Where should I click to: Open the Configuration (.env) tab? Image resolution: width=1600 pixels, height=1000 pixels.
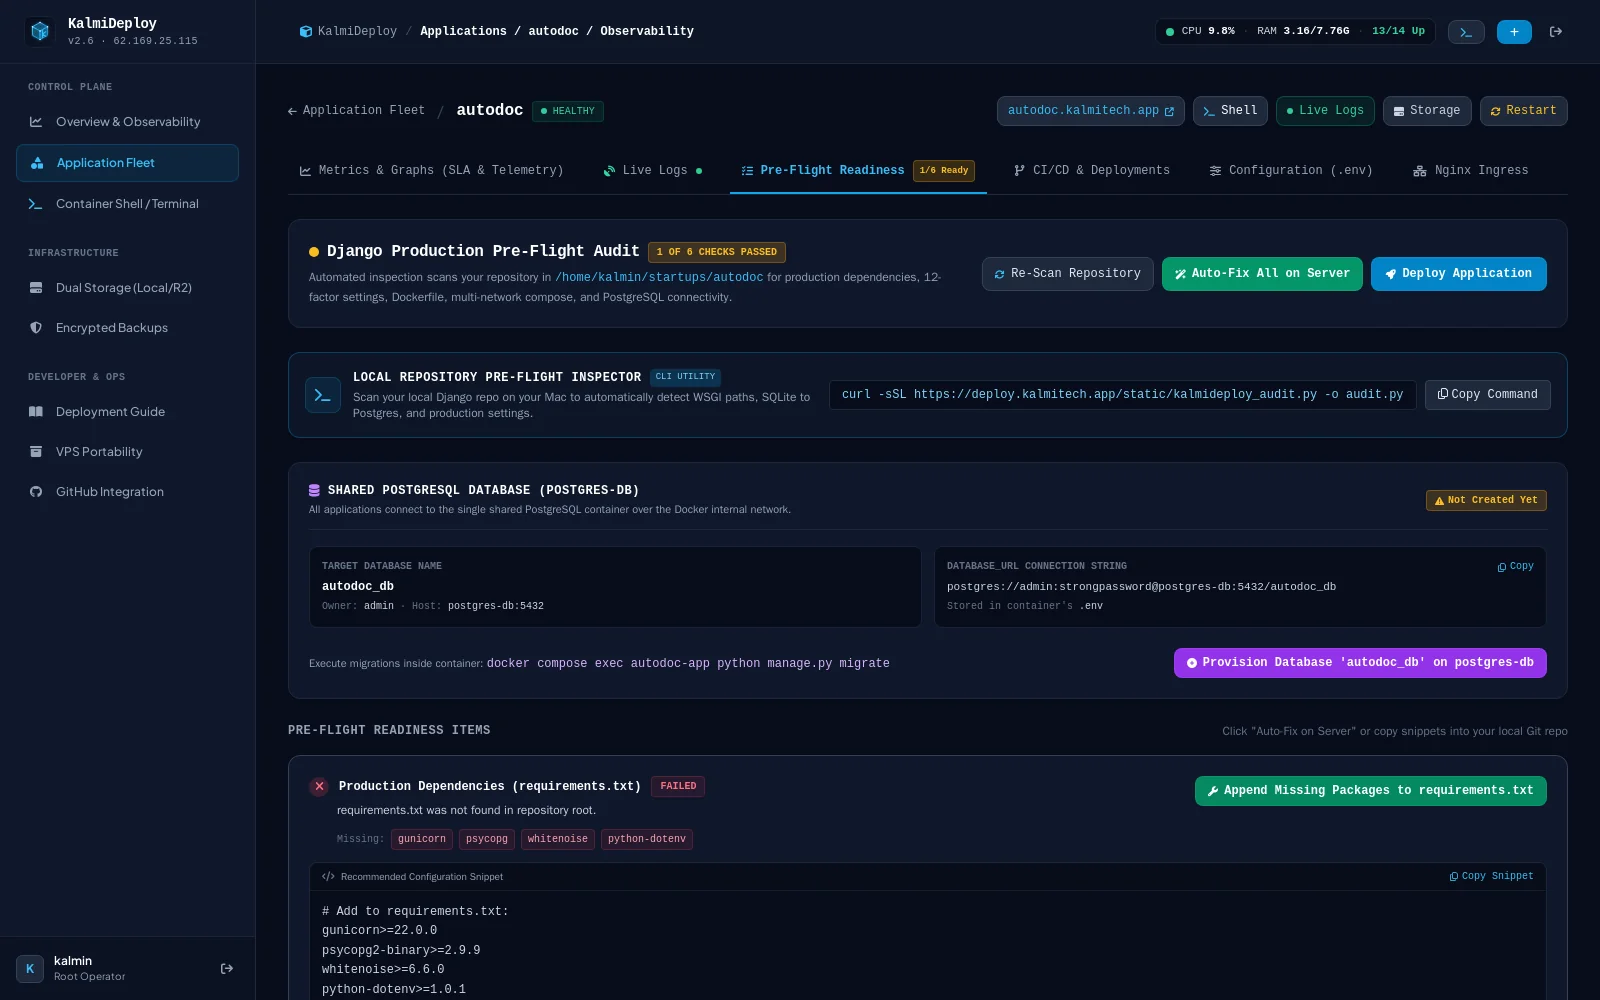pos(1291,171)
